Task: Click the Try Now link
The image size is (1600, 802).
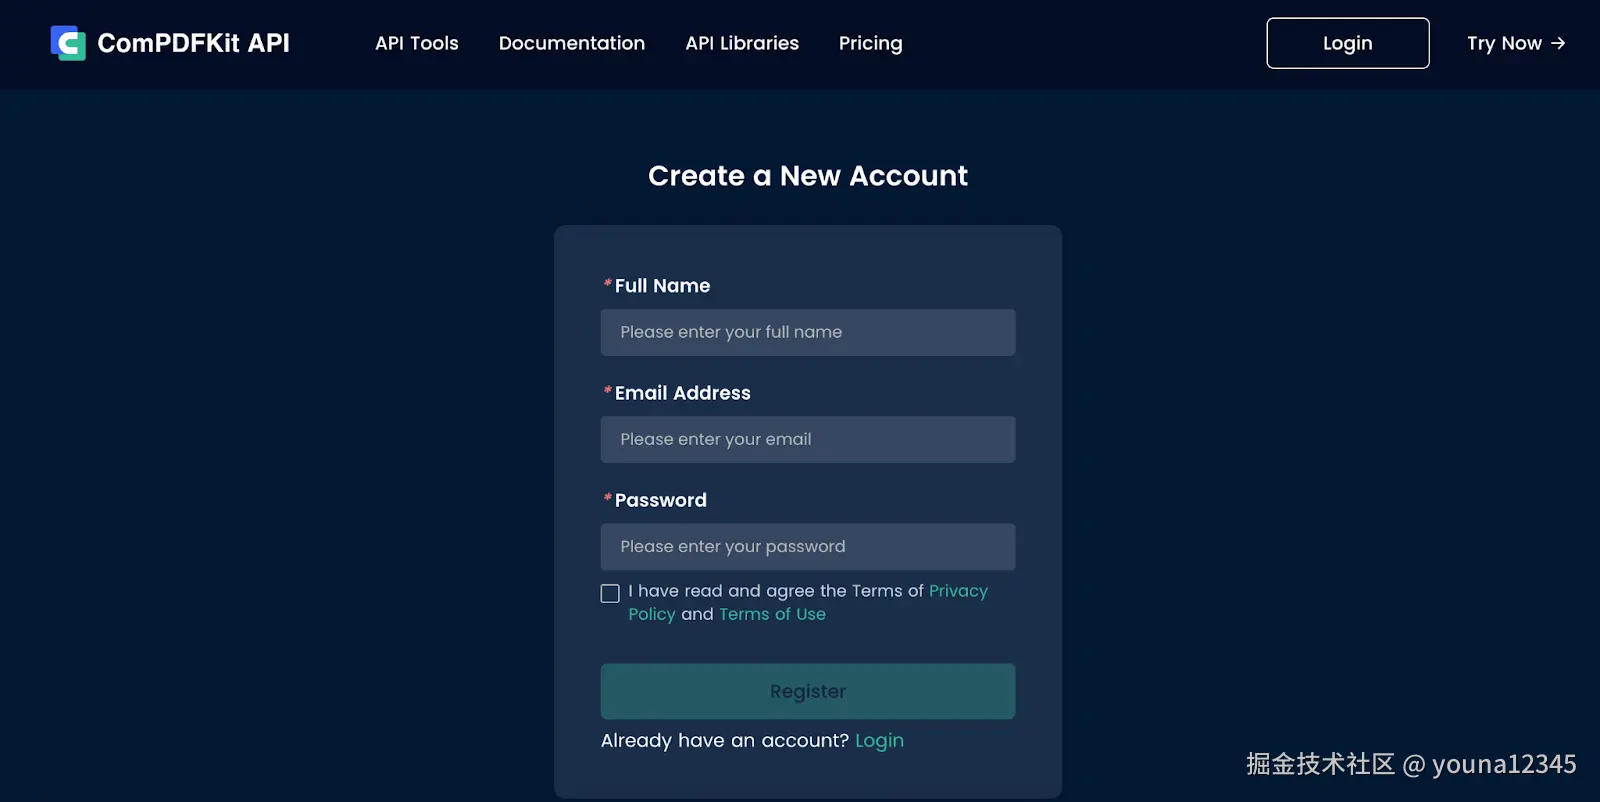Action: [x=1504, y=43]
